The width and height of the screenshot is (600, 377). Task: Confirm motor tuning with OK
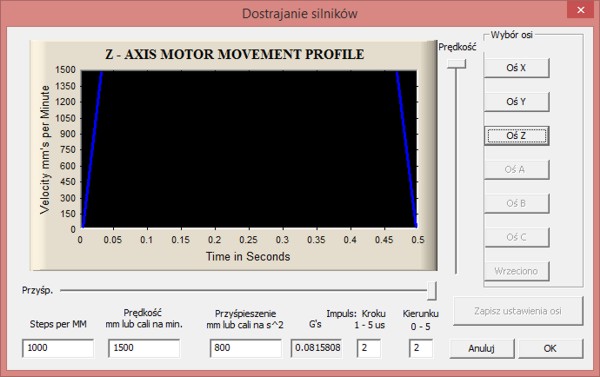[551, 348]
